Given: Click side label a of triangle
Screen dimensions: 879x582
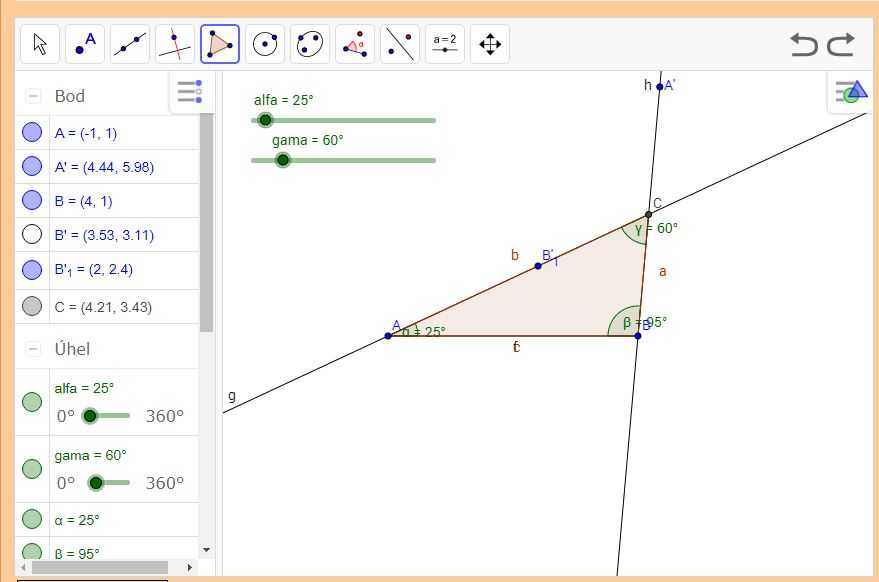Looking at the screenshot, I should (663, 272).
